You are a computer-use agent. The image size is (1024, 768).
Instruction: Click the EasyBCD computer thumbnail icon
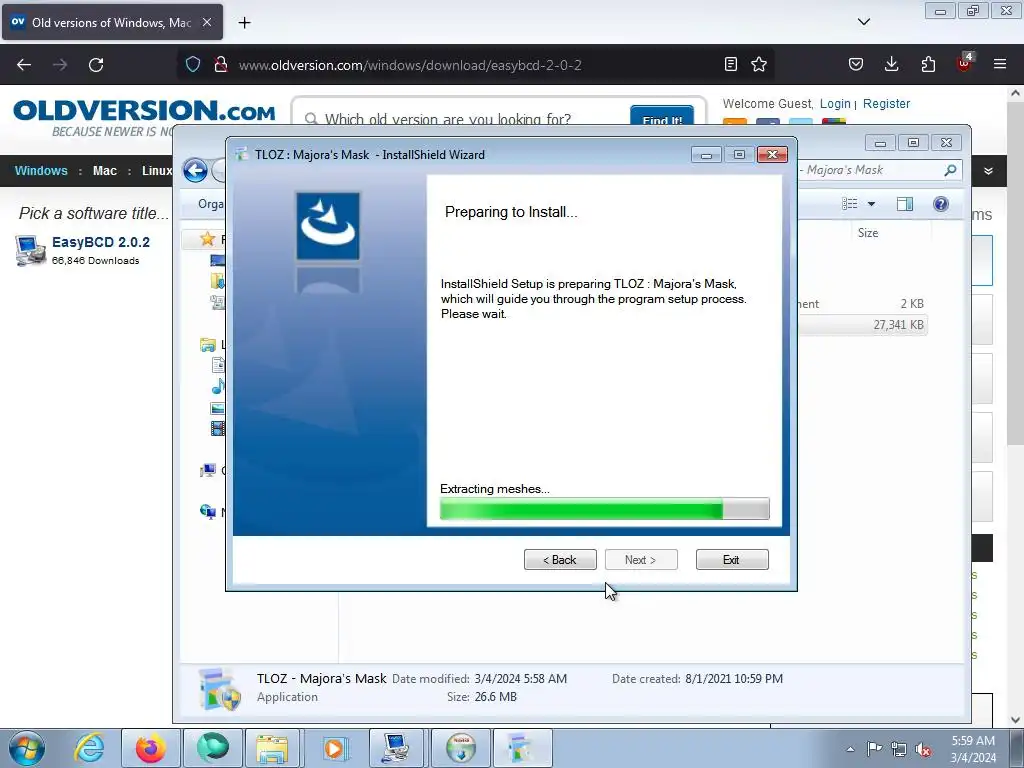point(30,251)
